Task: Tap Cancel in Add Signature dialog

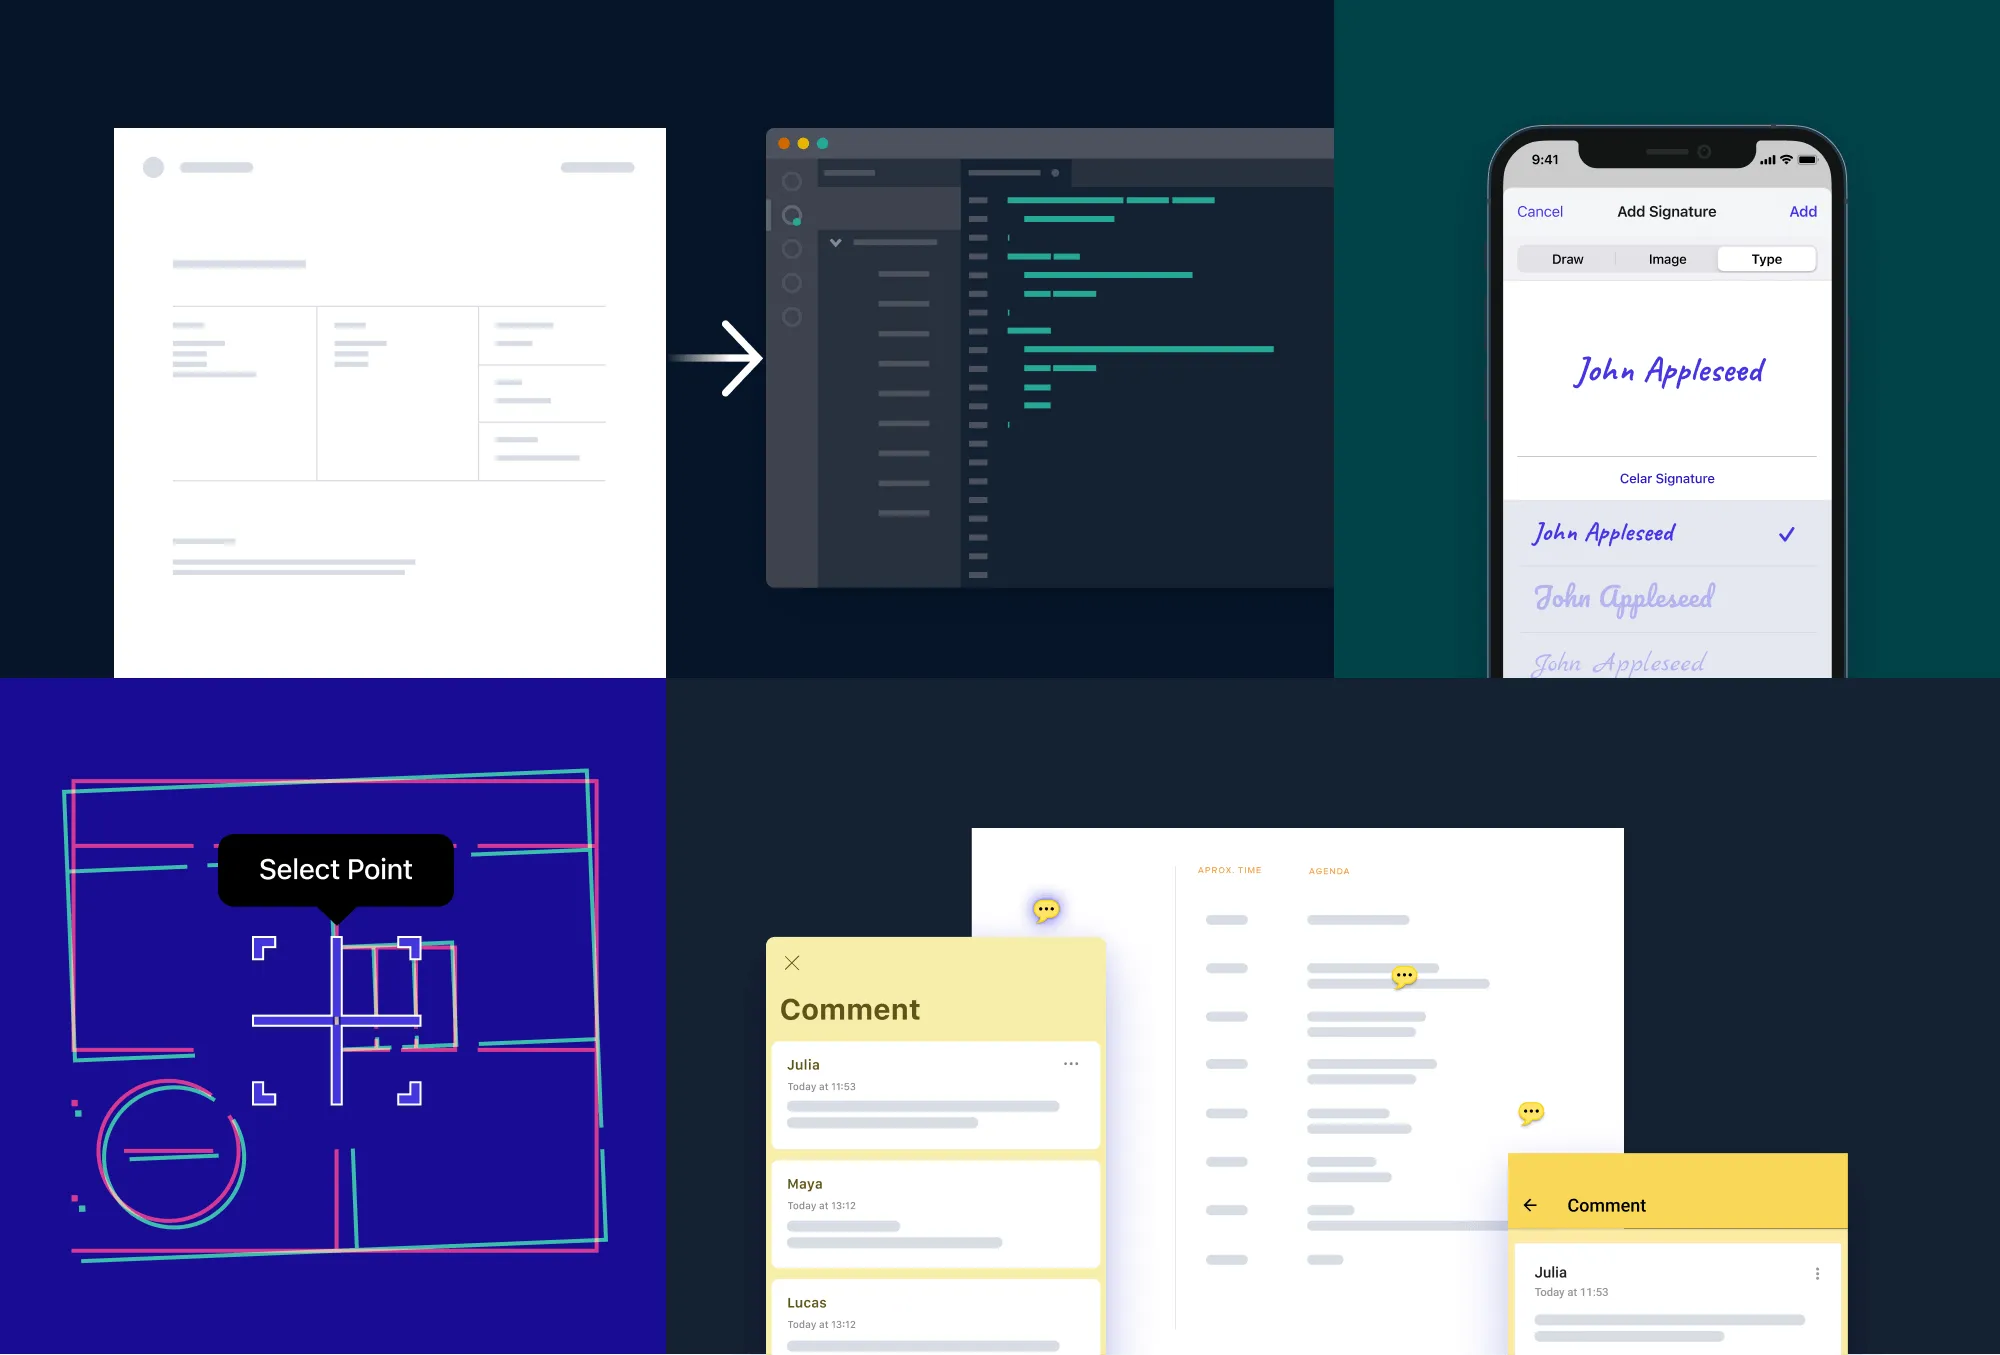Action: click(x=1539, y=211)
